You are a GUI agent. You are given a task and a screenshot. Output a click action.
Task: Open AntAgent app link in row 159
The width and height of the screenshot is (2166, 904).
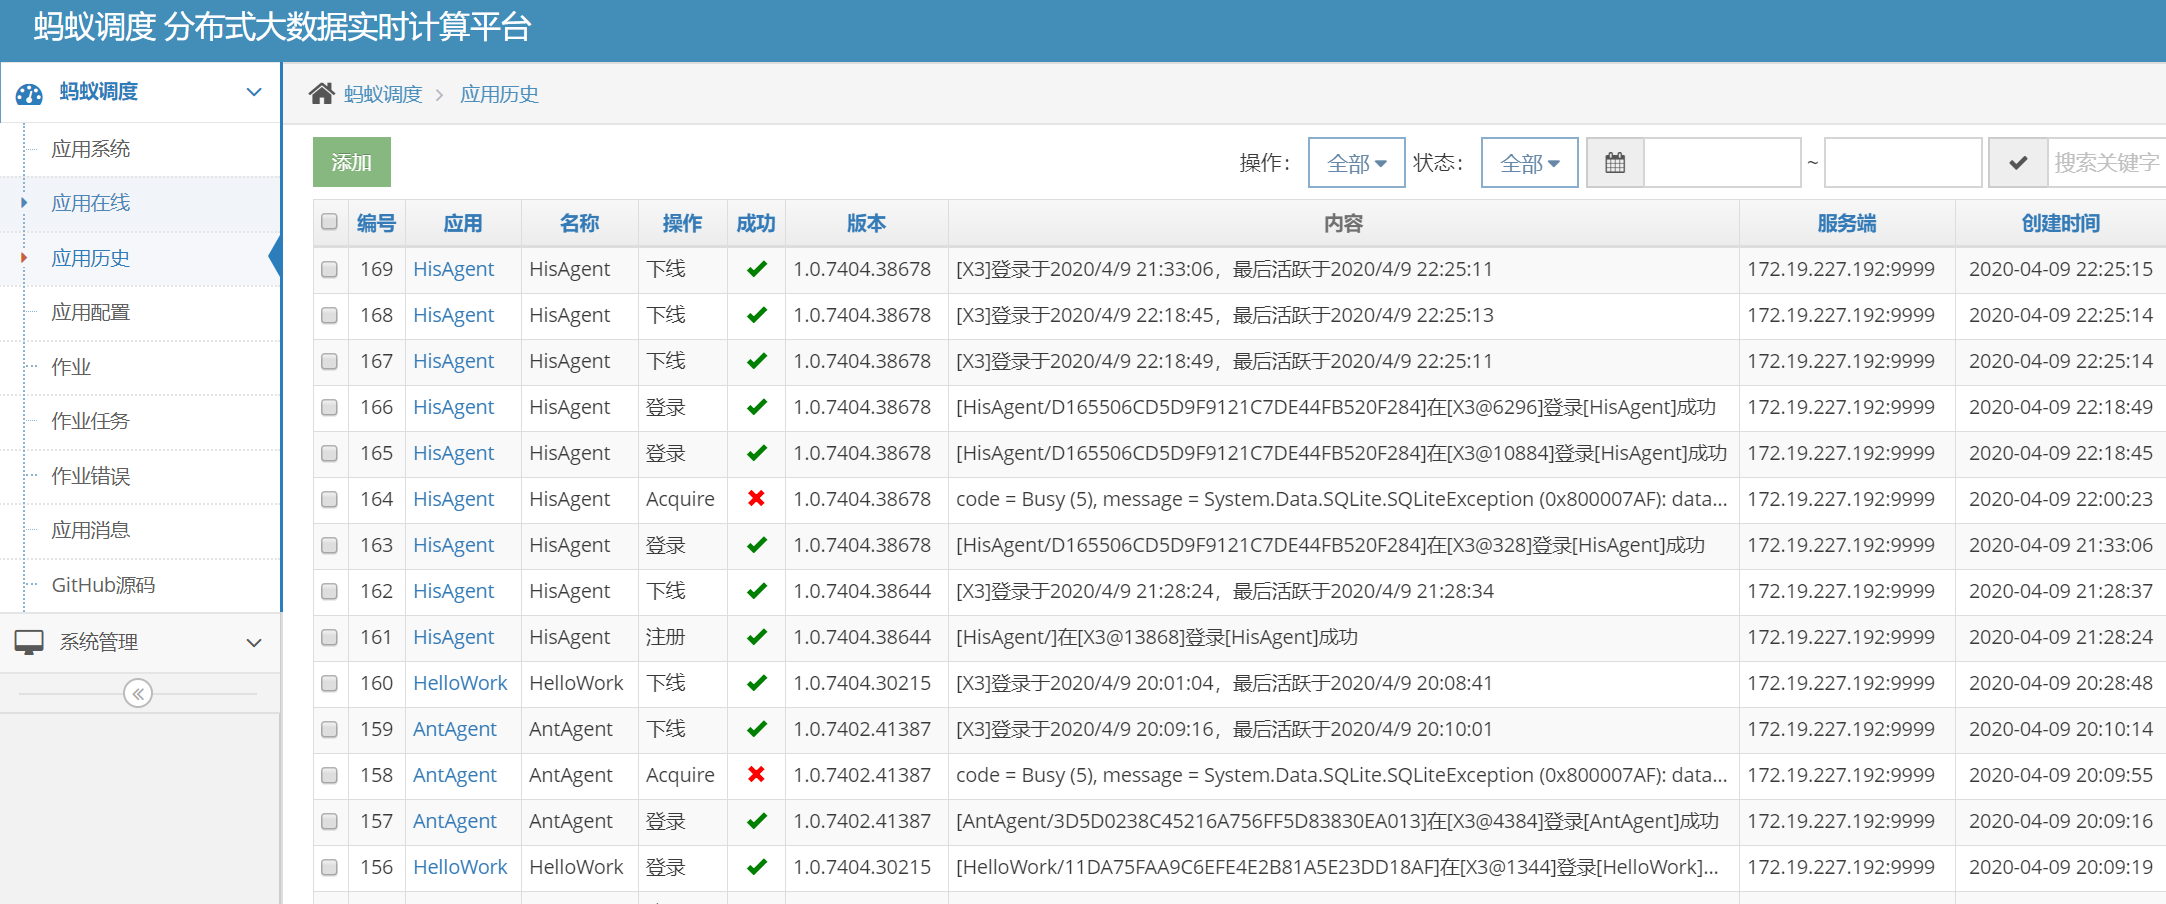point(454,729)
